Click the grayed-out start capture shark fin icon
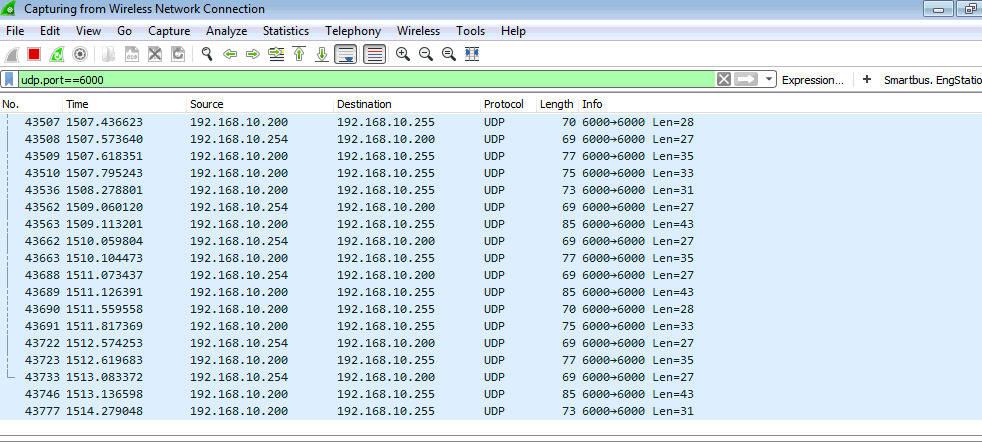This screenshot has height=443, width=982. coord(12,55)
